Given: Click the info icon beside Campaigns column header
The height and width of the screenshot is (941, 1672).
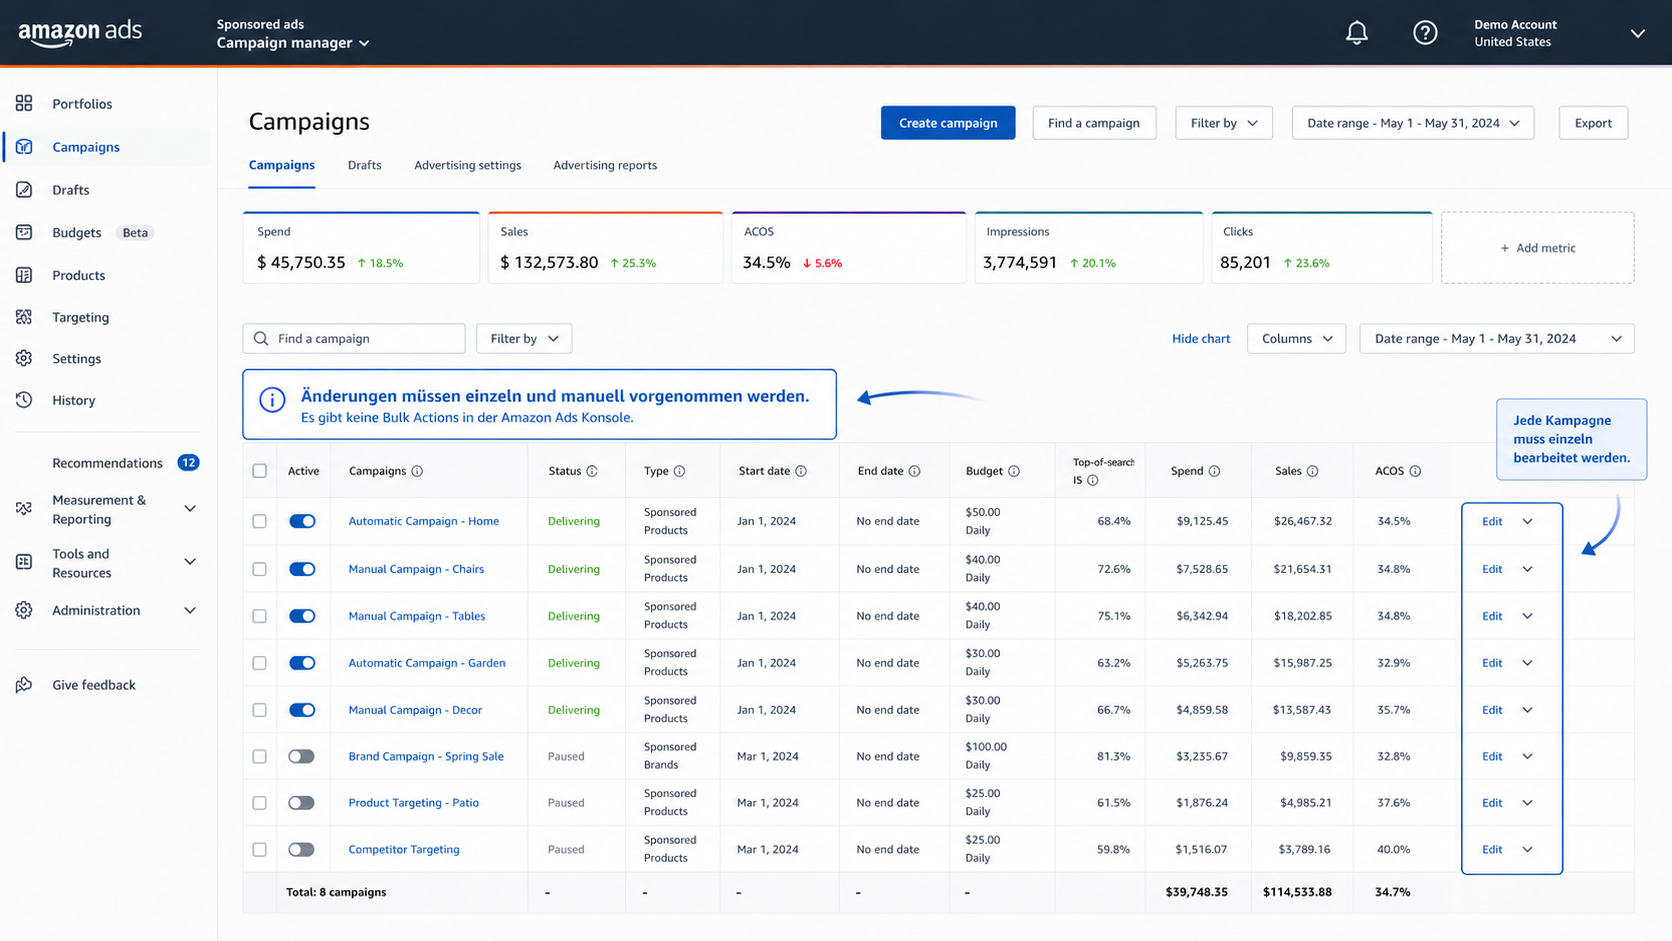Looking at the screenshot, I should tap(417, 471).
